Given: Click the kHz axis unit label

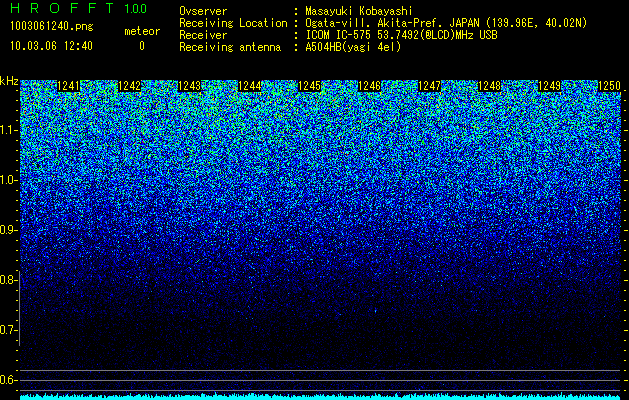Looking at the screenshot, I should pos(9,81).
